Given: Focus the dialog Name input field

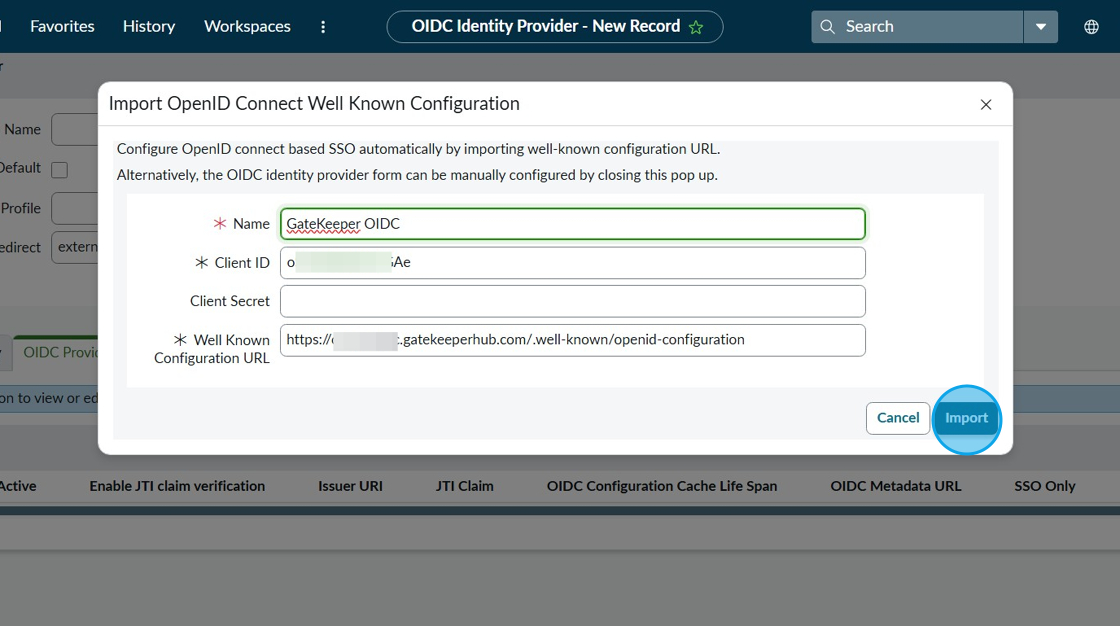Looking at the screenshot, I should (573, 224).
